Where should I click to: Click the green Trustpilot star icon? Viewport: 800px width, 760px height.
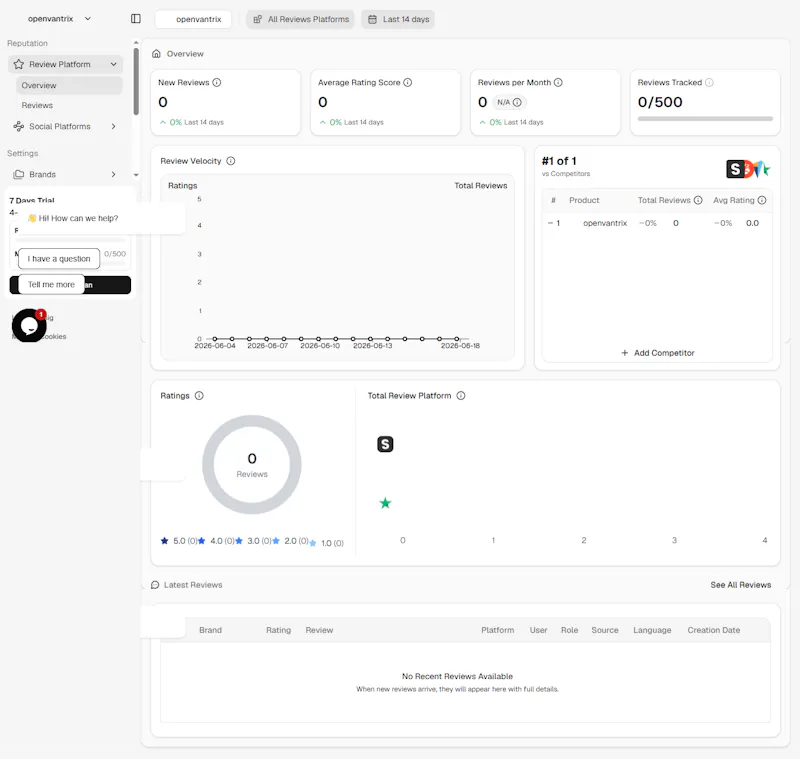tap(385, 503)
